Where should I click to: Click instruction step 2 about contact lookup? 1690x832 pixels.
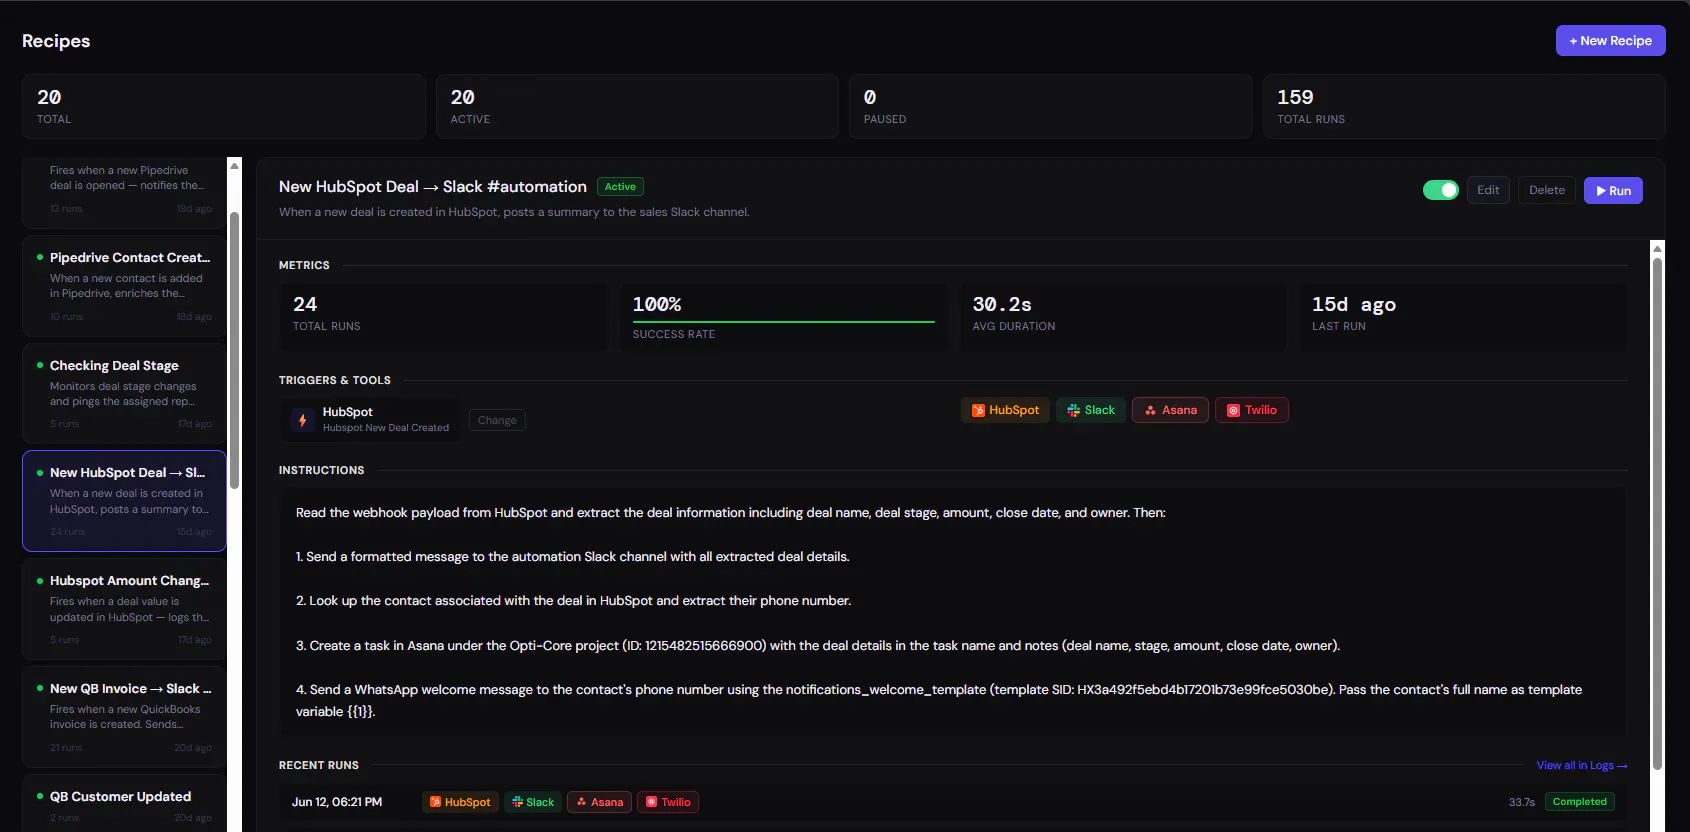(x=574, y=601)
